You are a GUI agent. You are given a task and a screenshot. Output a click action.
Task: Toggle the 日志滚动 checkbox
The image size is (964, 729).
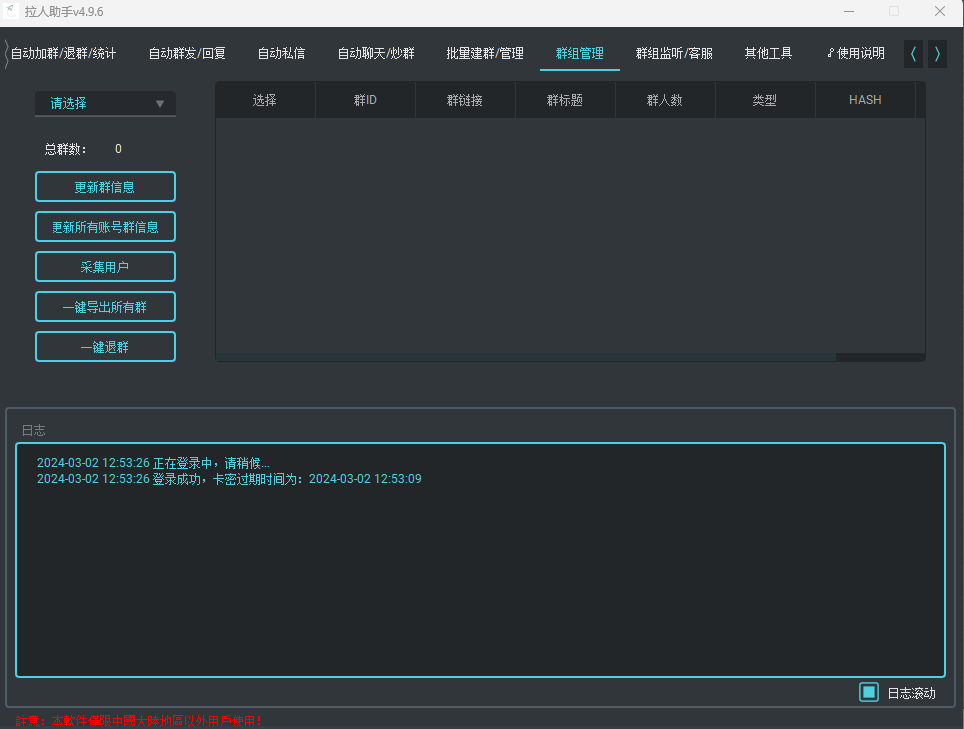869,692
